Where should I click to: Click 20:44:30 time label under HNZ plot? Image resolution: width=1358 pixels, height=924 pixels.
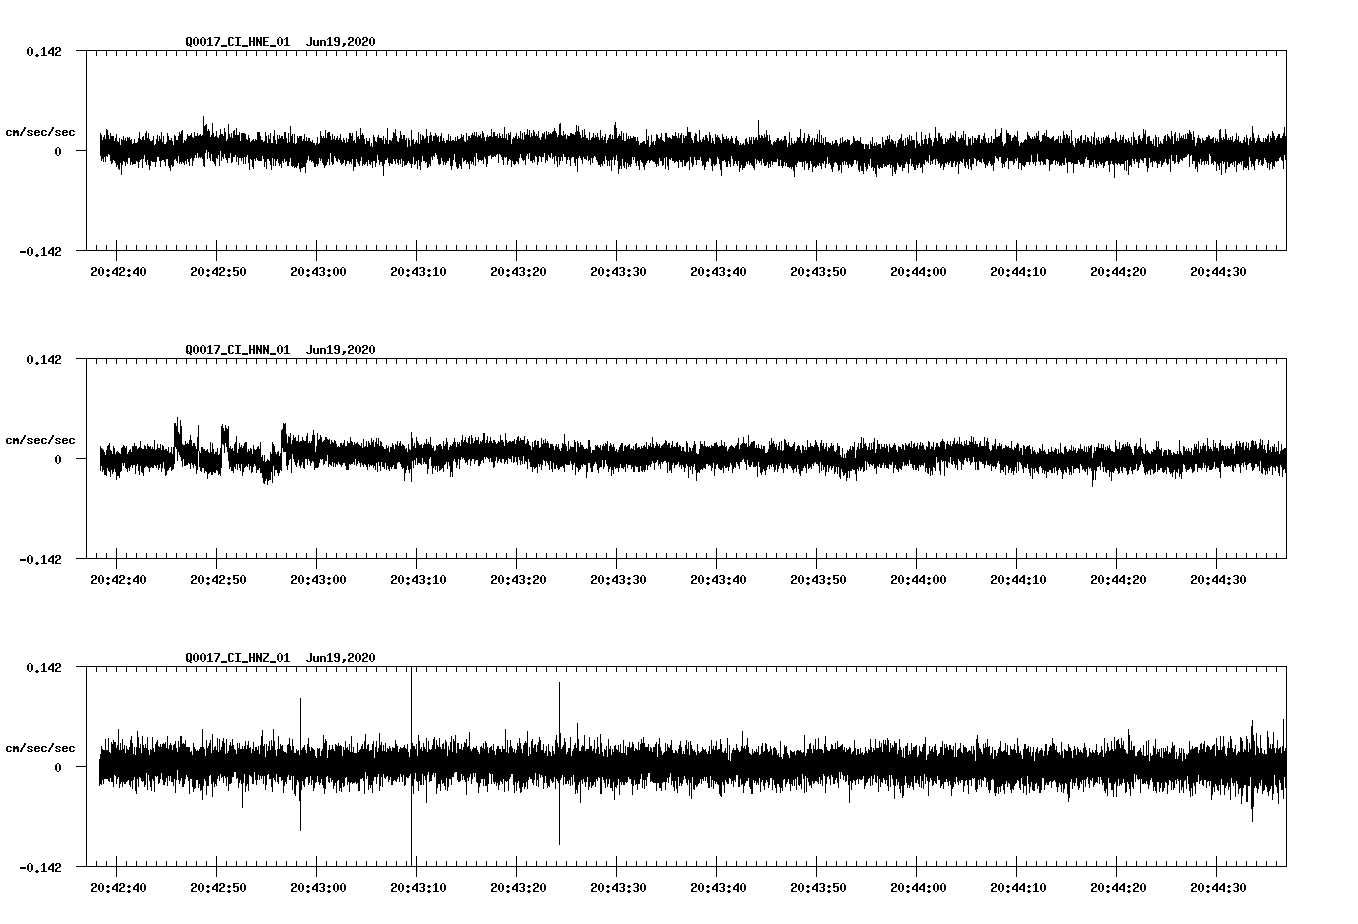pyautogui.click(x=1218, y=888)
